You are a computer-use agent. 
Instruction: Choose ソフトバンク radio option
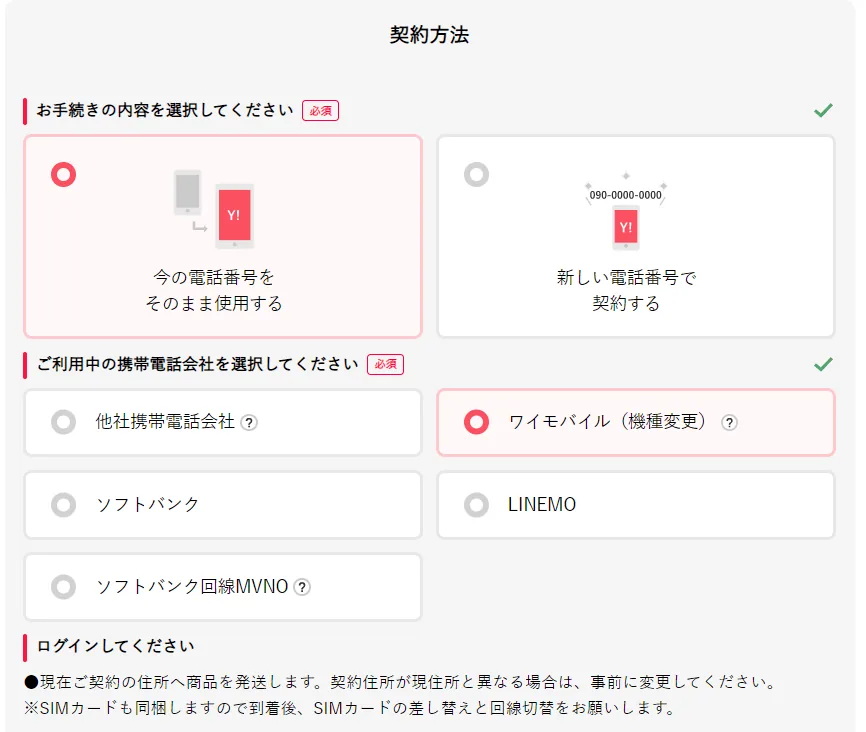pyautogui.click(x=64, y=505)
